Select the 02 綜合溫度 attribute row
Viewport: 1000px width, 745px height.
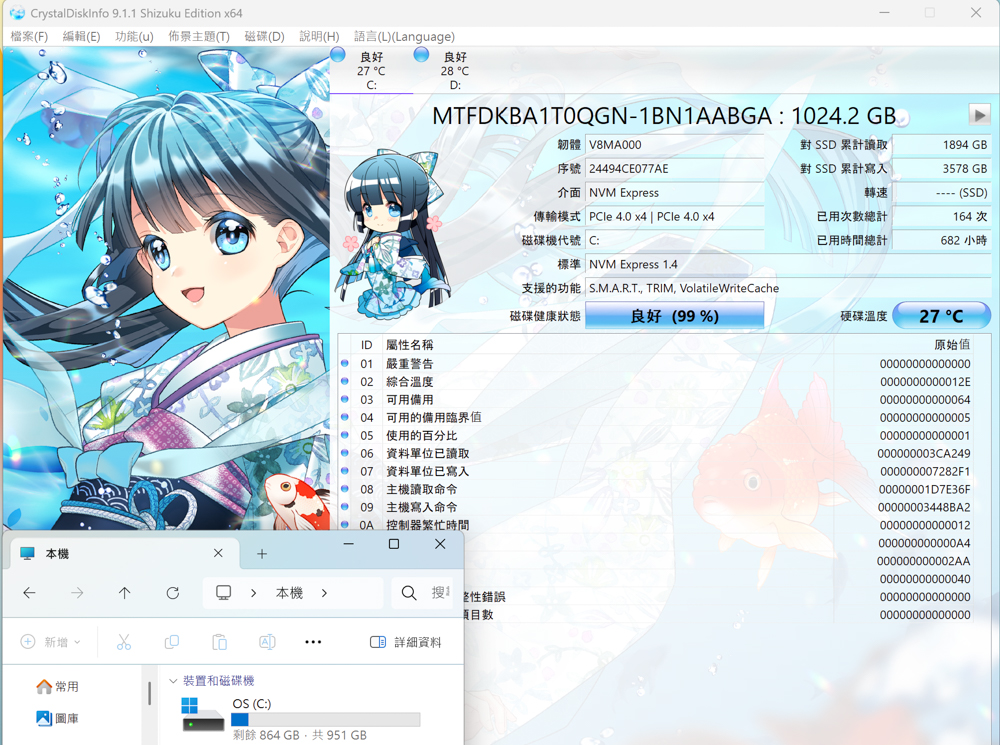point(656,381)
